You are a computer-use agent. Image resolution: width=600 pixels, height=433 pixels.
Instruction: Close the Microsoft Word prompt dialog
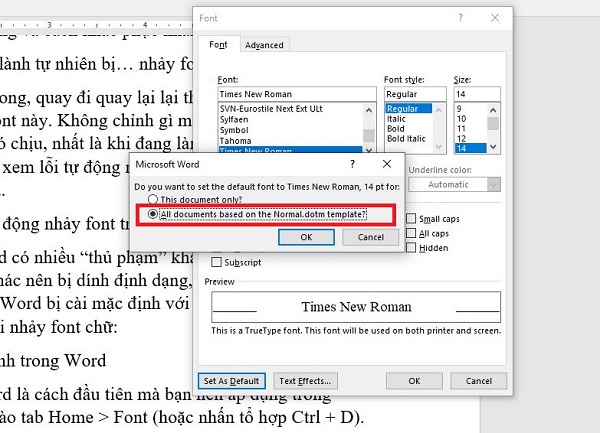(387, 164)
